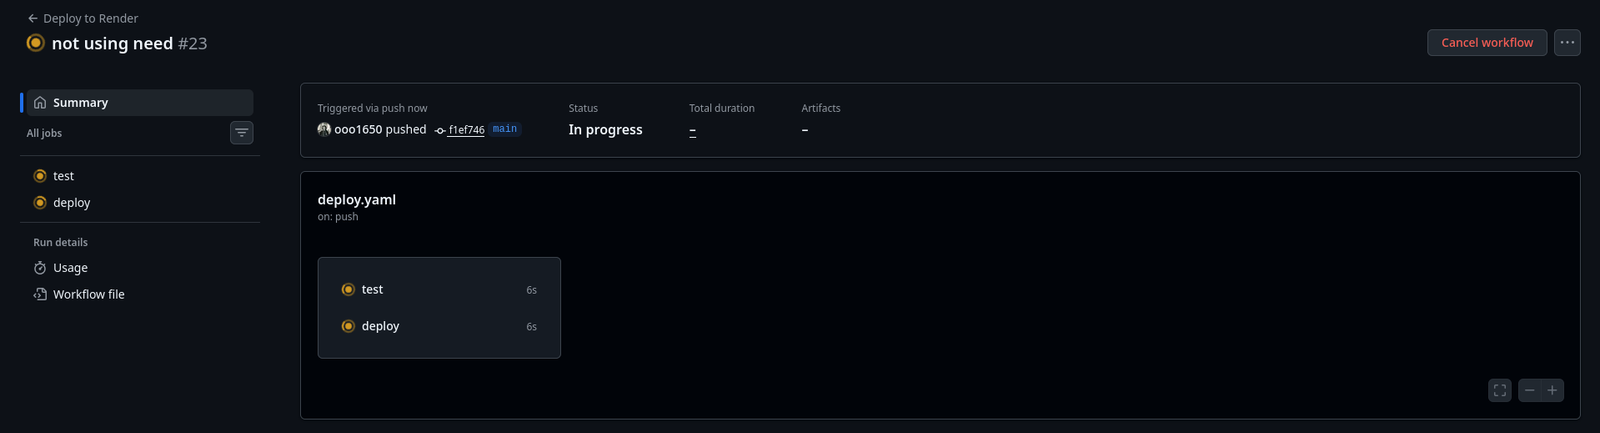This screenshot has width=1600, height=433.
Task: Open the jobs filter icon button
Action: (241, 133)
